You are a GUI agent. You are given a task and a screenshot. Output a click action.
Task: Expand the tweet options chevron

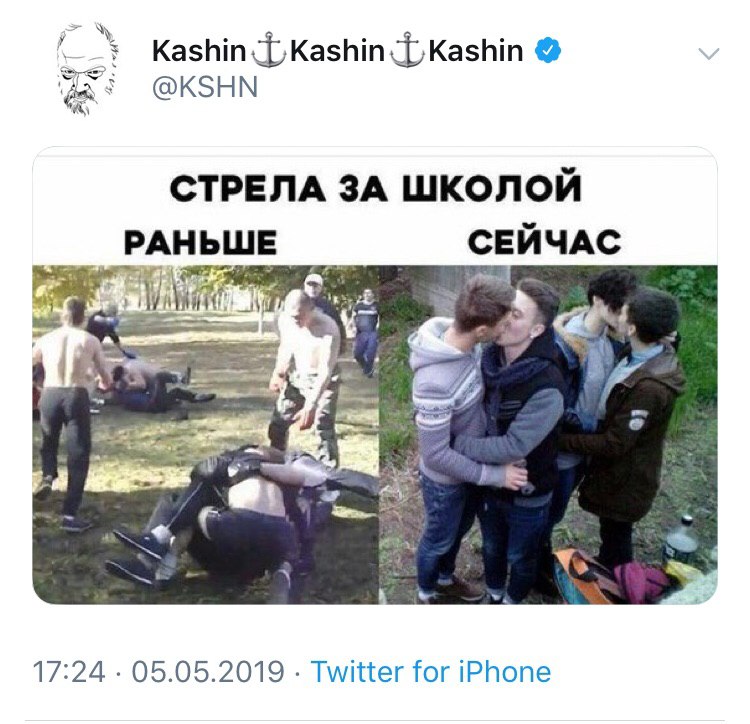click(x=708, y=54)
